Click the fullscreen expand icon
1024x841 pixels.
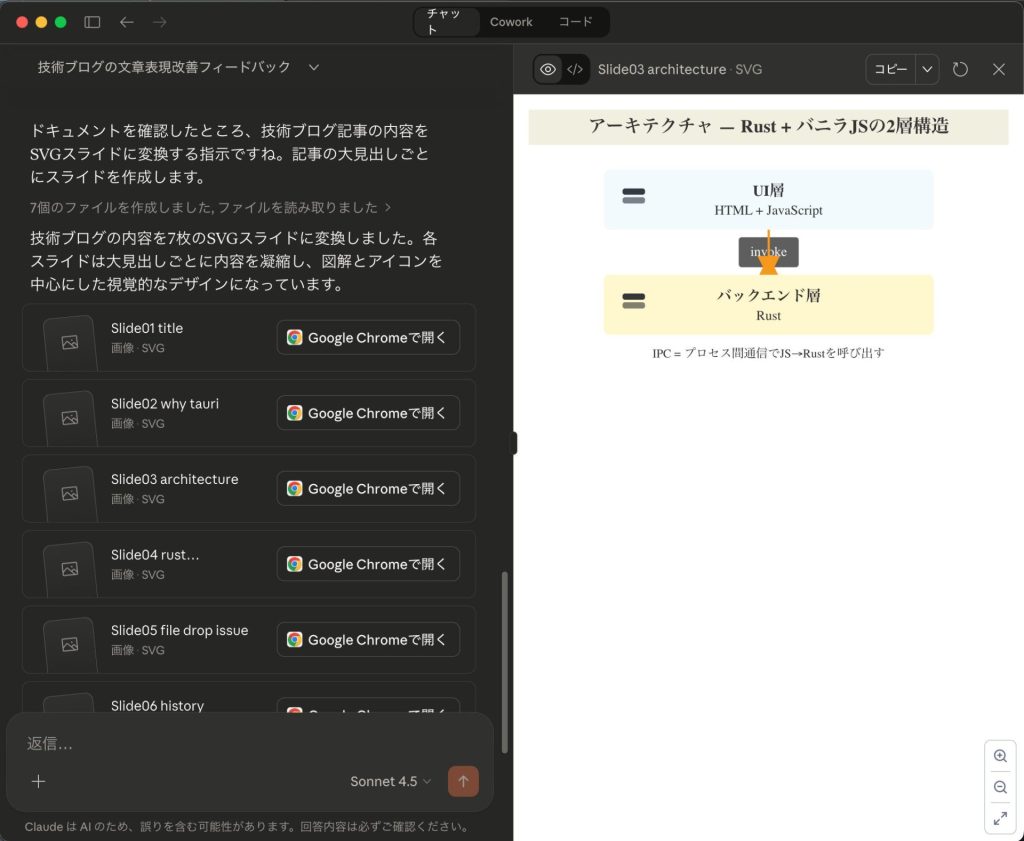coord(1000,819)
